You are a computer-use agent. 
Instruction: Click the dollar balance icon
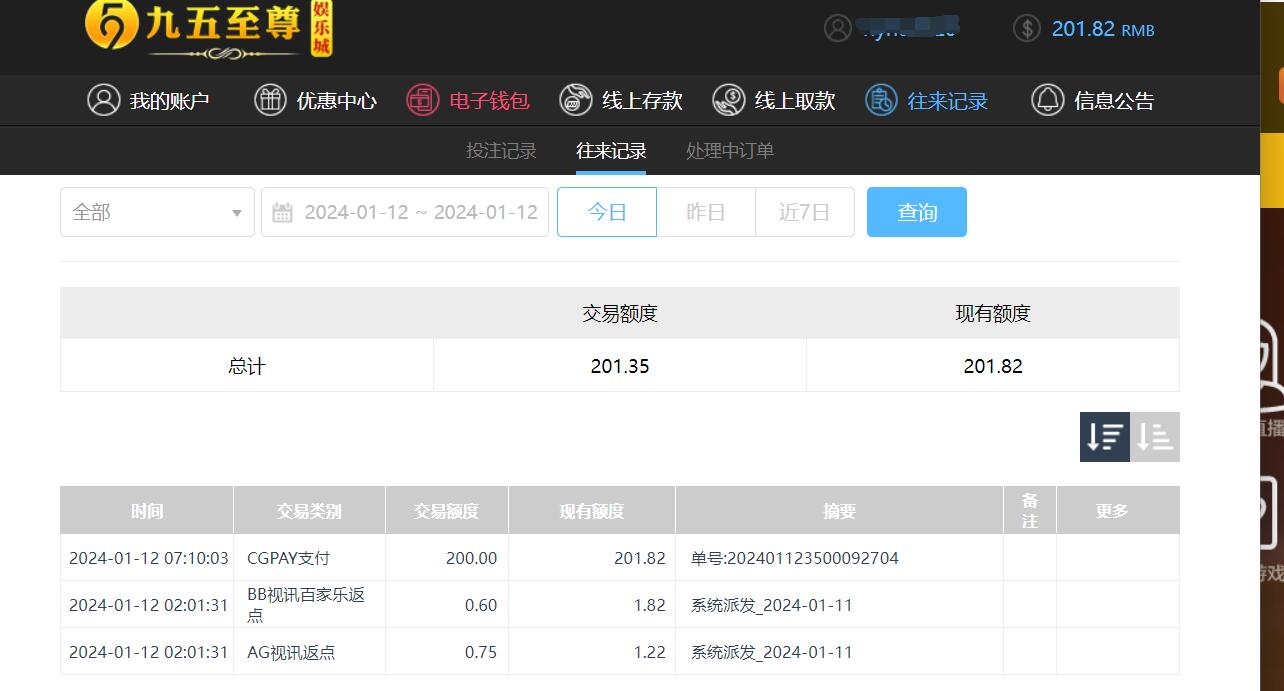pos(1027,28)
